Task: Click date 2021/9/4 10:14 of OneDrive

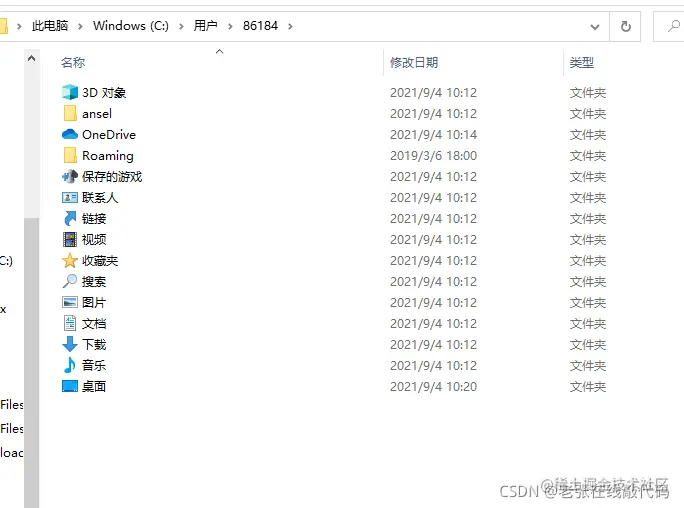Action: click(x=433, y=134)
